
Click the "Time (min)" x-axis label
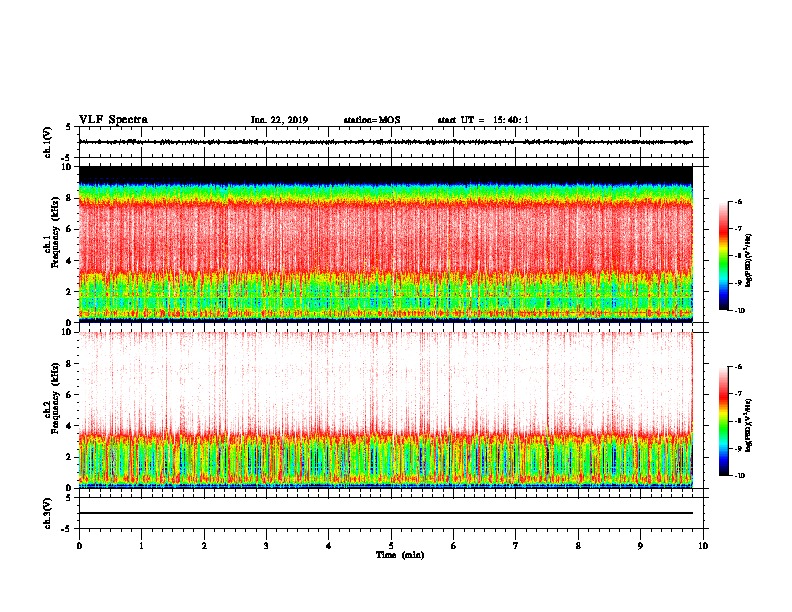pyautogui.click(x=400, y=555)
